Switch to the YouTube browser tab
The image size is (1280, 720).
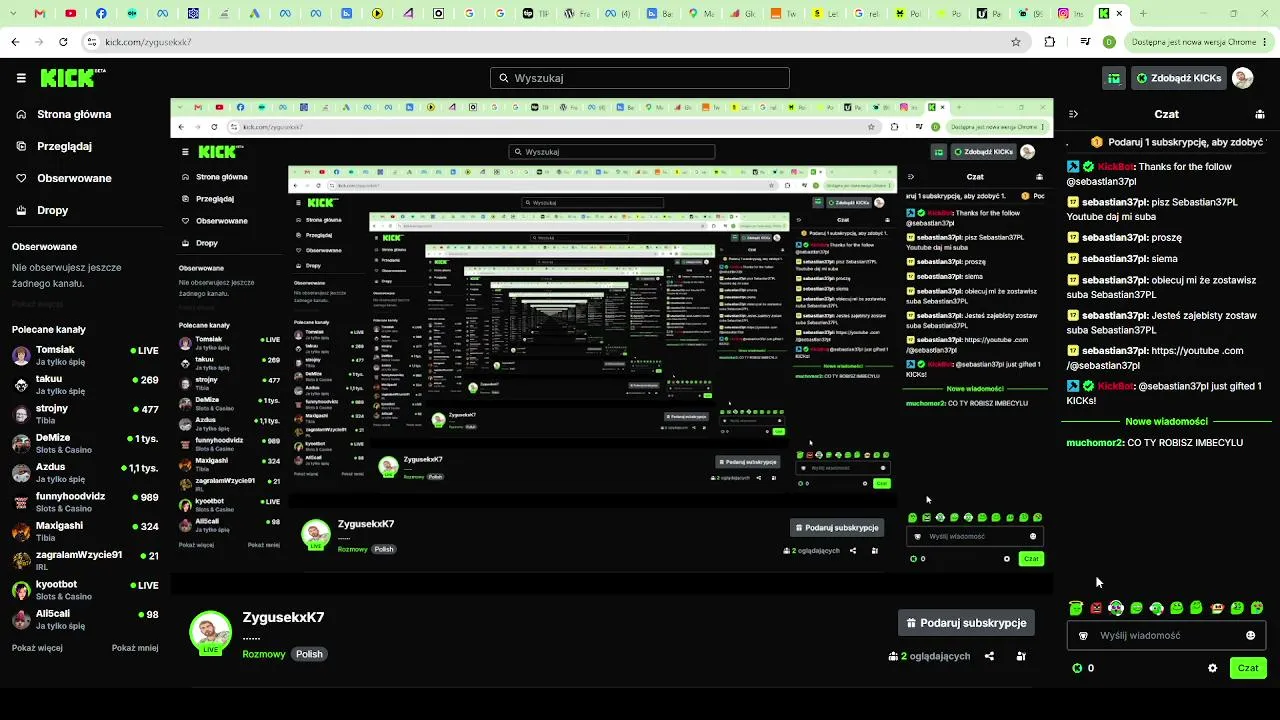tap(70, 14)
